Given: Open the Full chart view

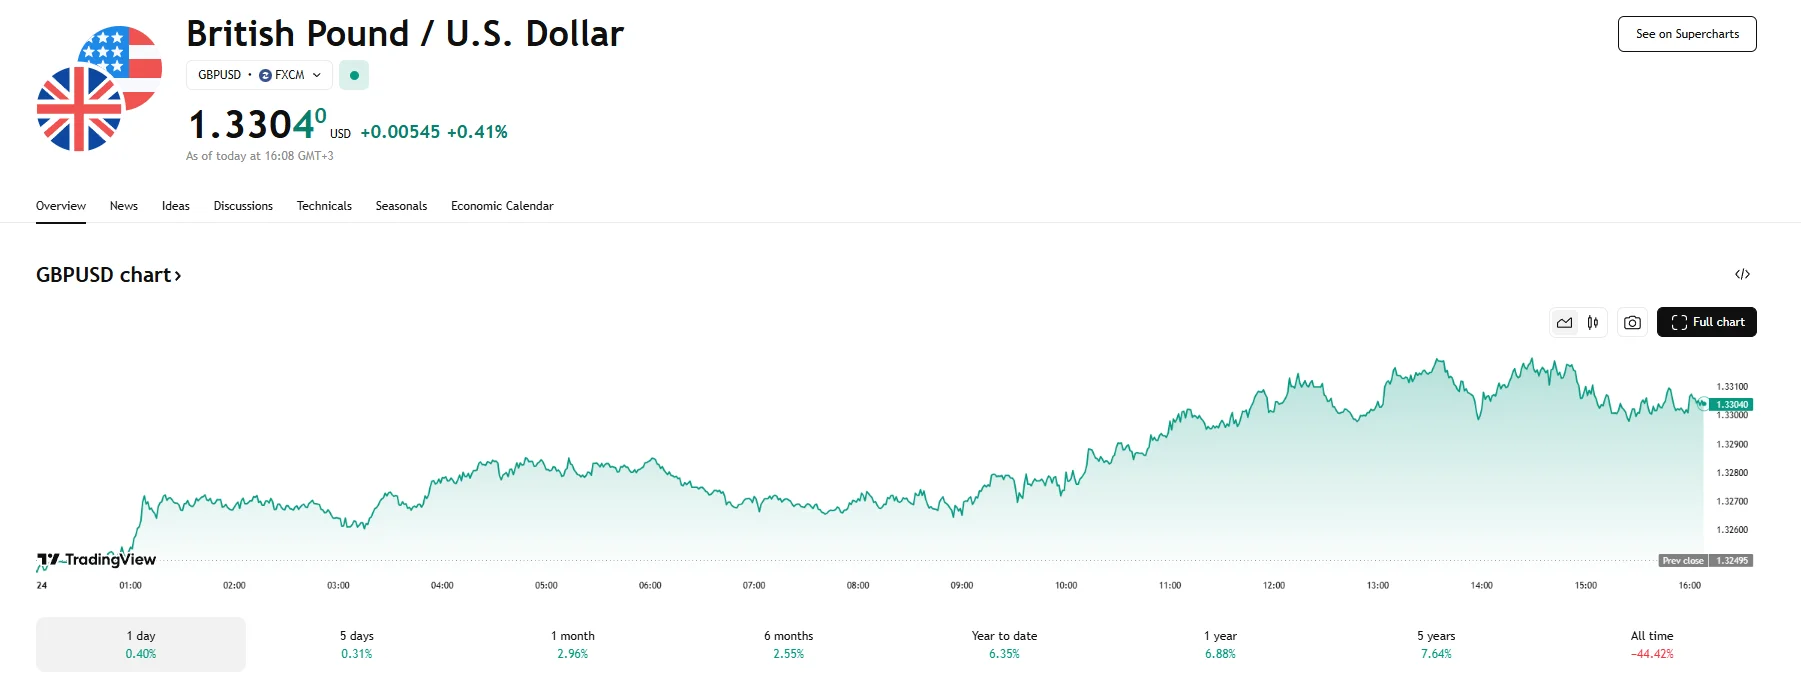Looking at the screenshot, I should coord(1706,322).
